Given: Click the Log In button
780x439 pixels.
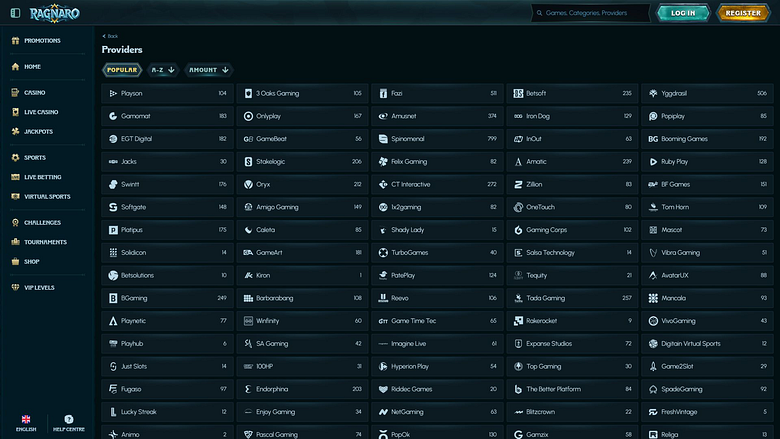Looking at the screenshot, I should point(683,13).
